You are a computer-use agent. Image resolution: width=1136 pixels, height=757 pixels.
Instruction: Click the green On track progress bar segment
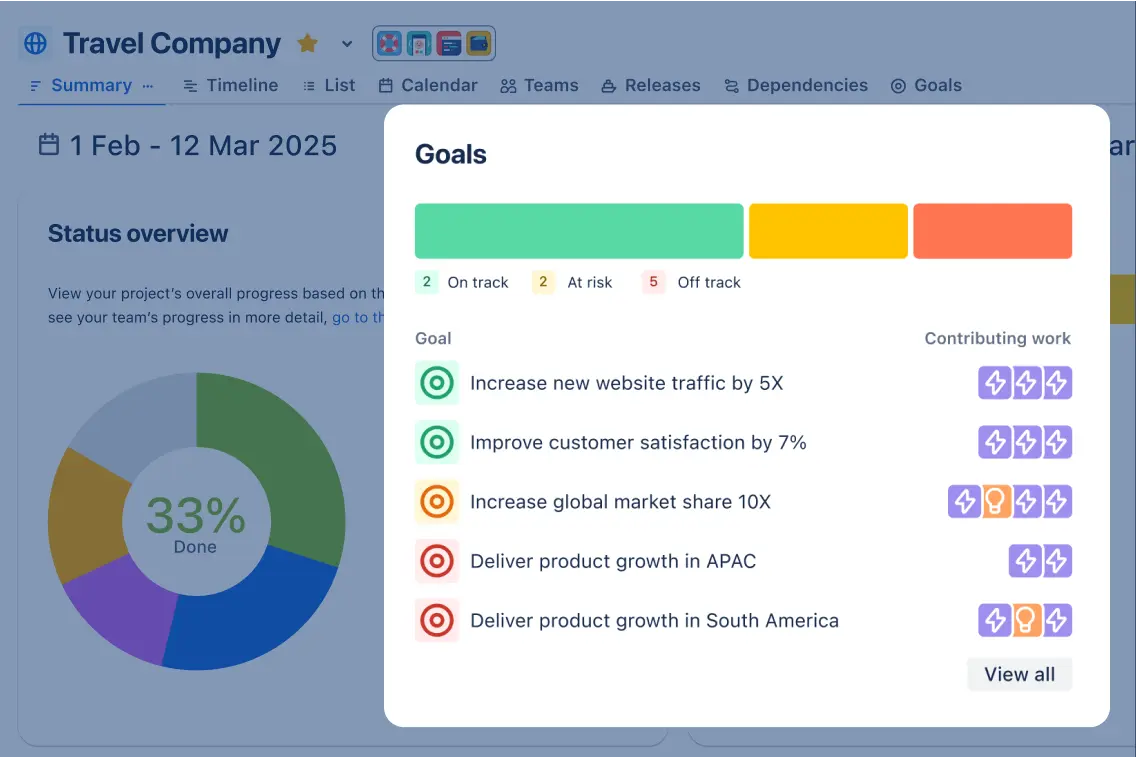pyautogui.click(x=578, y=230)
